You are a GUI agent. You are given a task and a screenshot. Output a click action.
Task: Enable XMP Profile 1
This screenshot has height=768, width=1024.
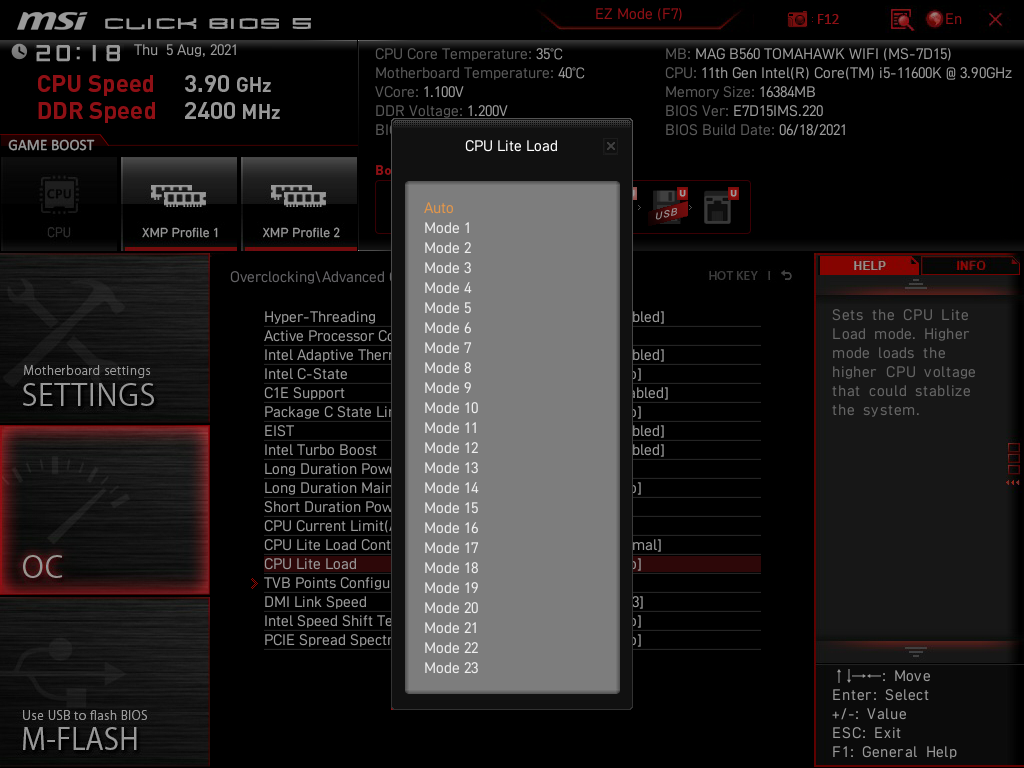coord(180,204)
